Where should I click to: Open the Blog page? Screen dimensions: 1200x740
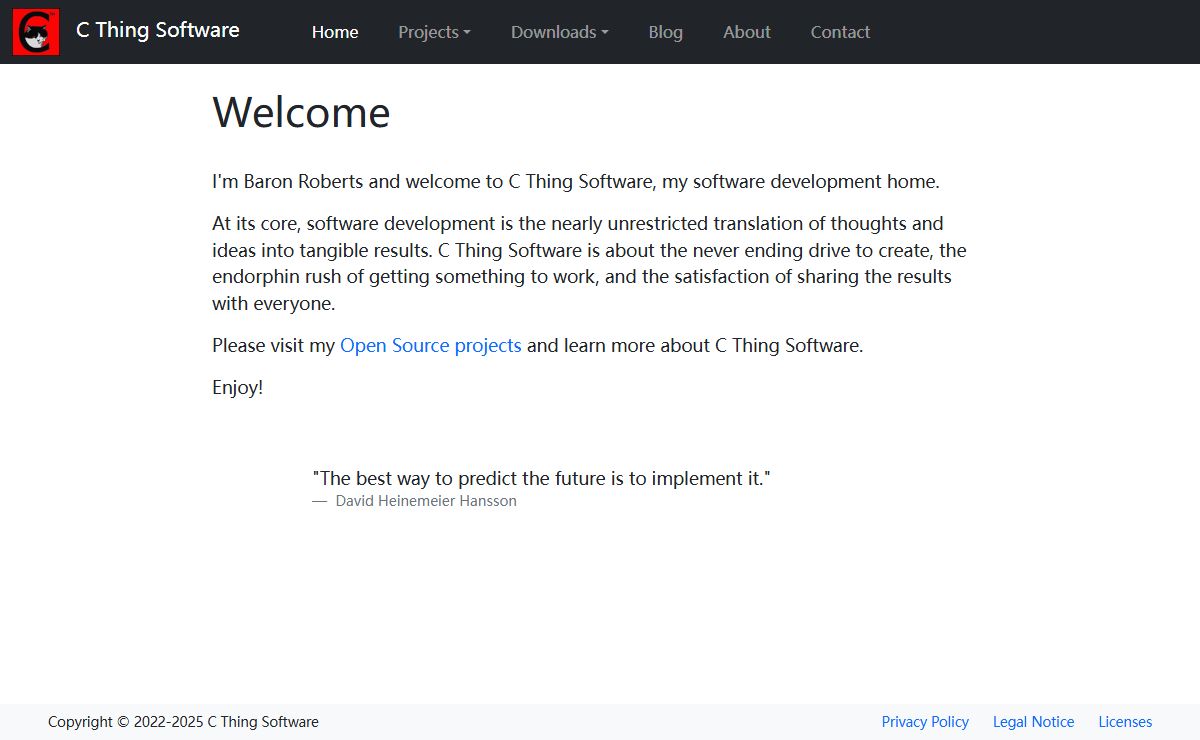point(665,32)
